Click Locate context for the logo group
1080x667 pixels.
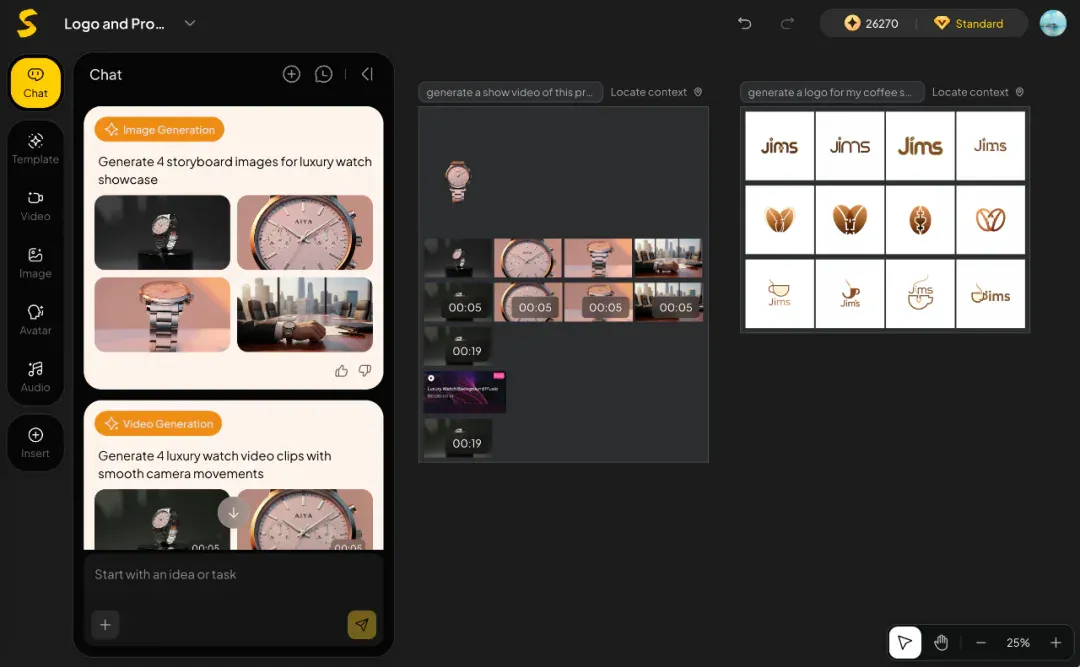(x=977, y=92)
